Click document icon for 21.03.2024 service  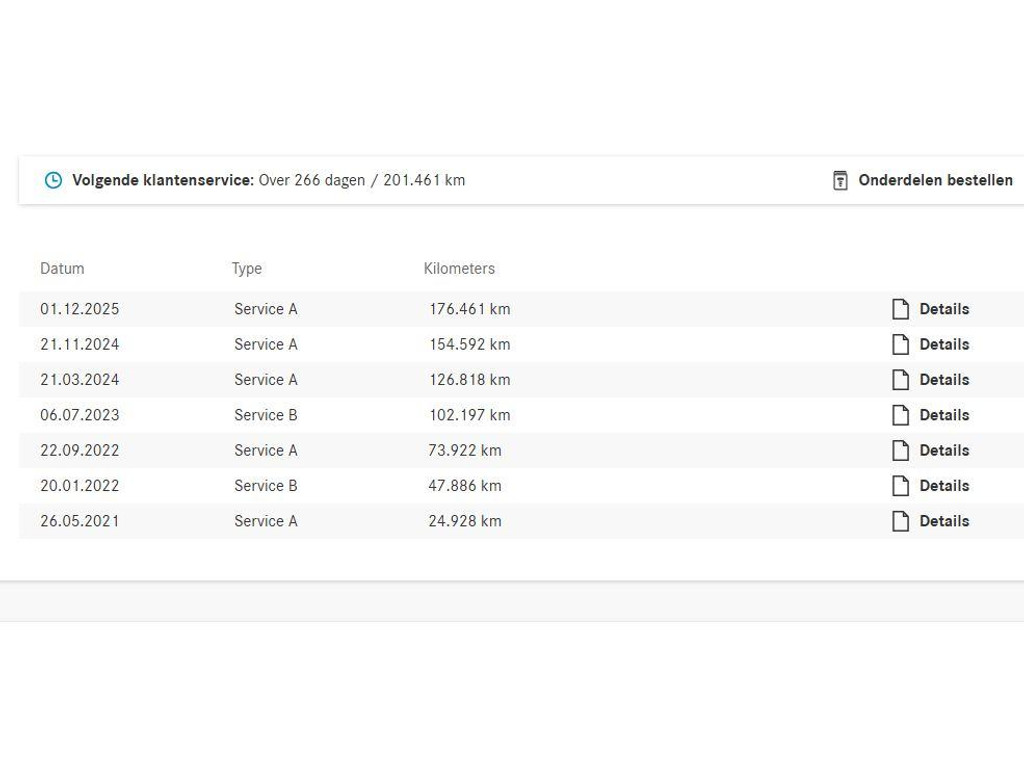coord(900,380)
